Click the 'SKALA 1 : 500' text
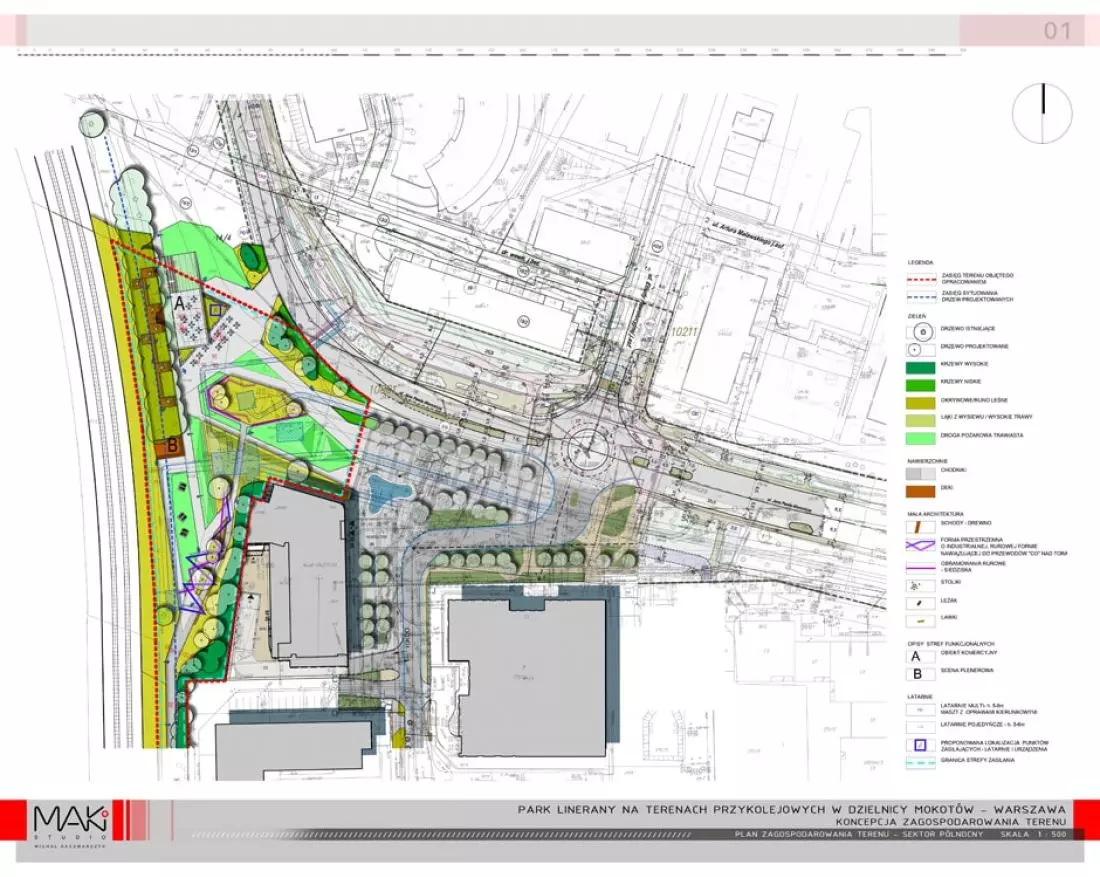The height and width of the screenshot is (877, 1100). (1034, 835)
